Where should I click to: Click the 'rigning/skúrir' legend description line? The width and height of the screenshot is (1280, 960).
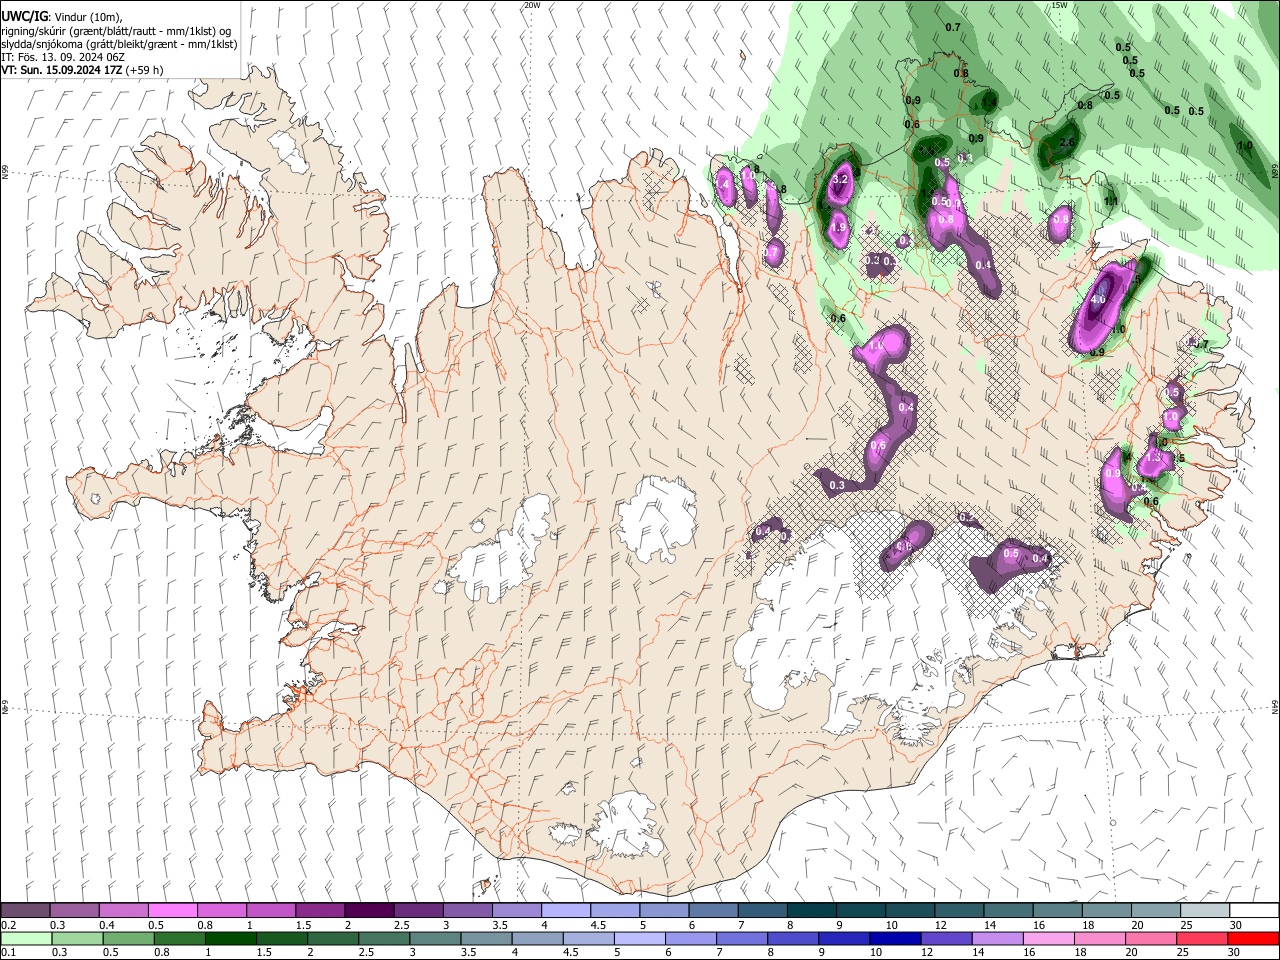[x=116, y=31]
